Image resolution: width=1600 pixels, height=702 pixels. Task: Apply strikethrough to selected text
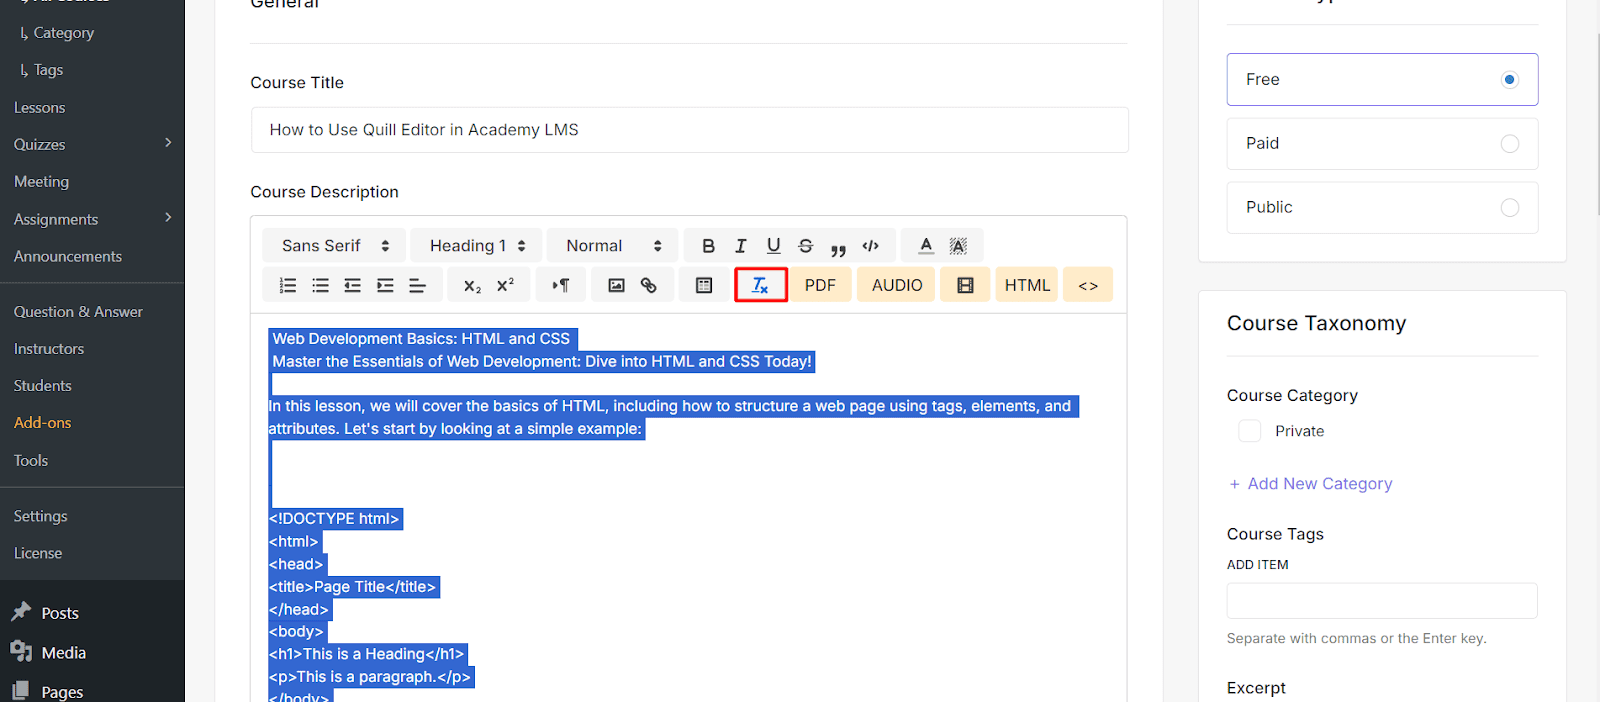click(806, 246)
